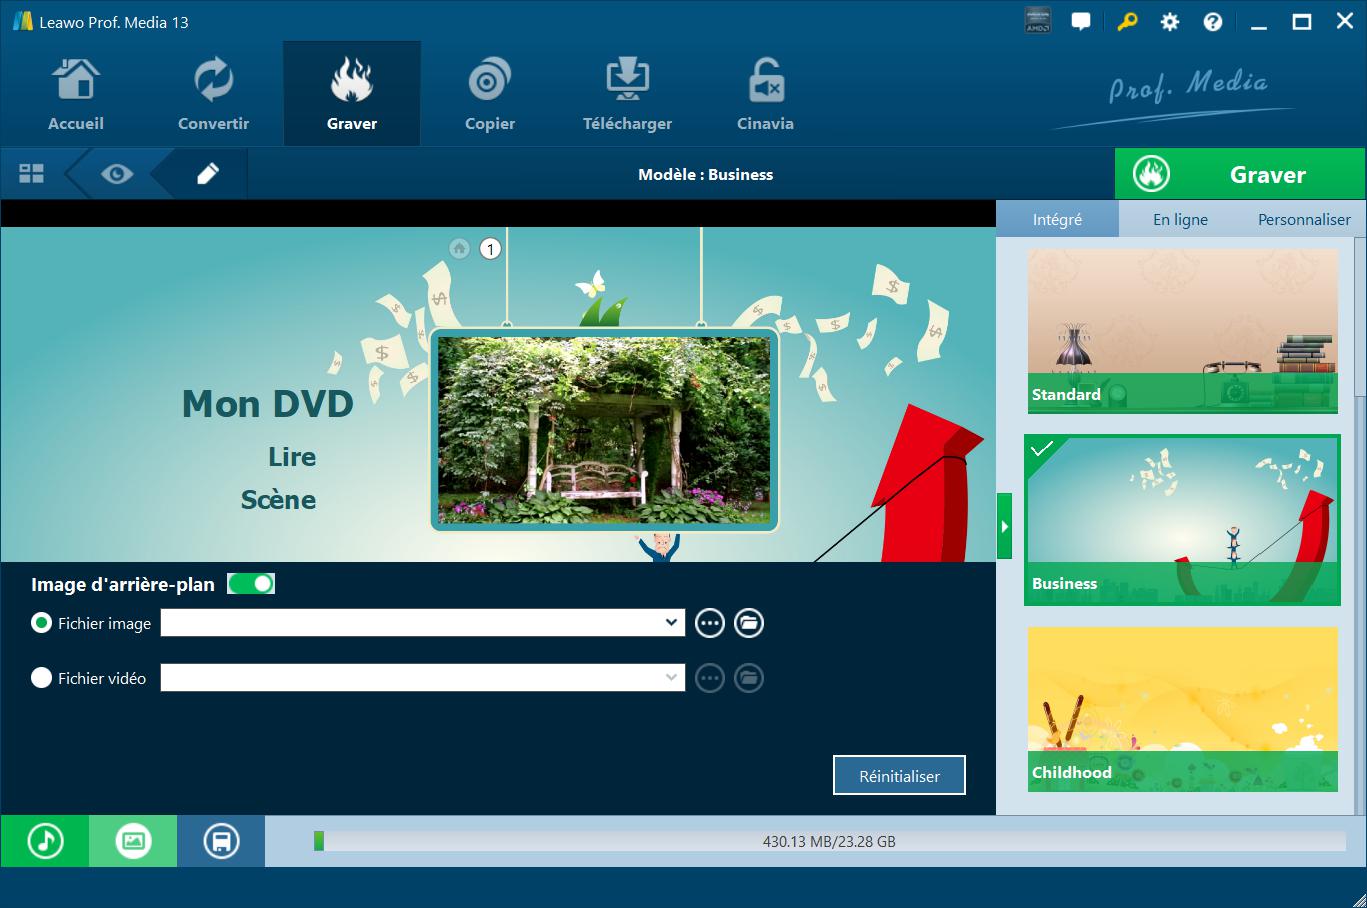Switch to the En ligne templates tab
1367x908 pixels.
[x=1180, y=219]
